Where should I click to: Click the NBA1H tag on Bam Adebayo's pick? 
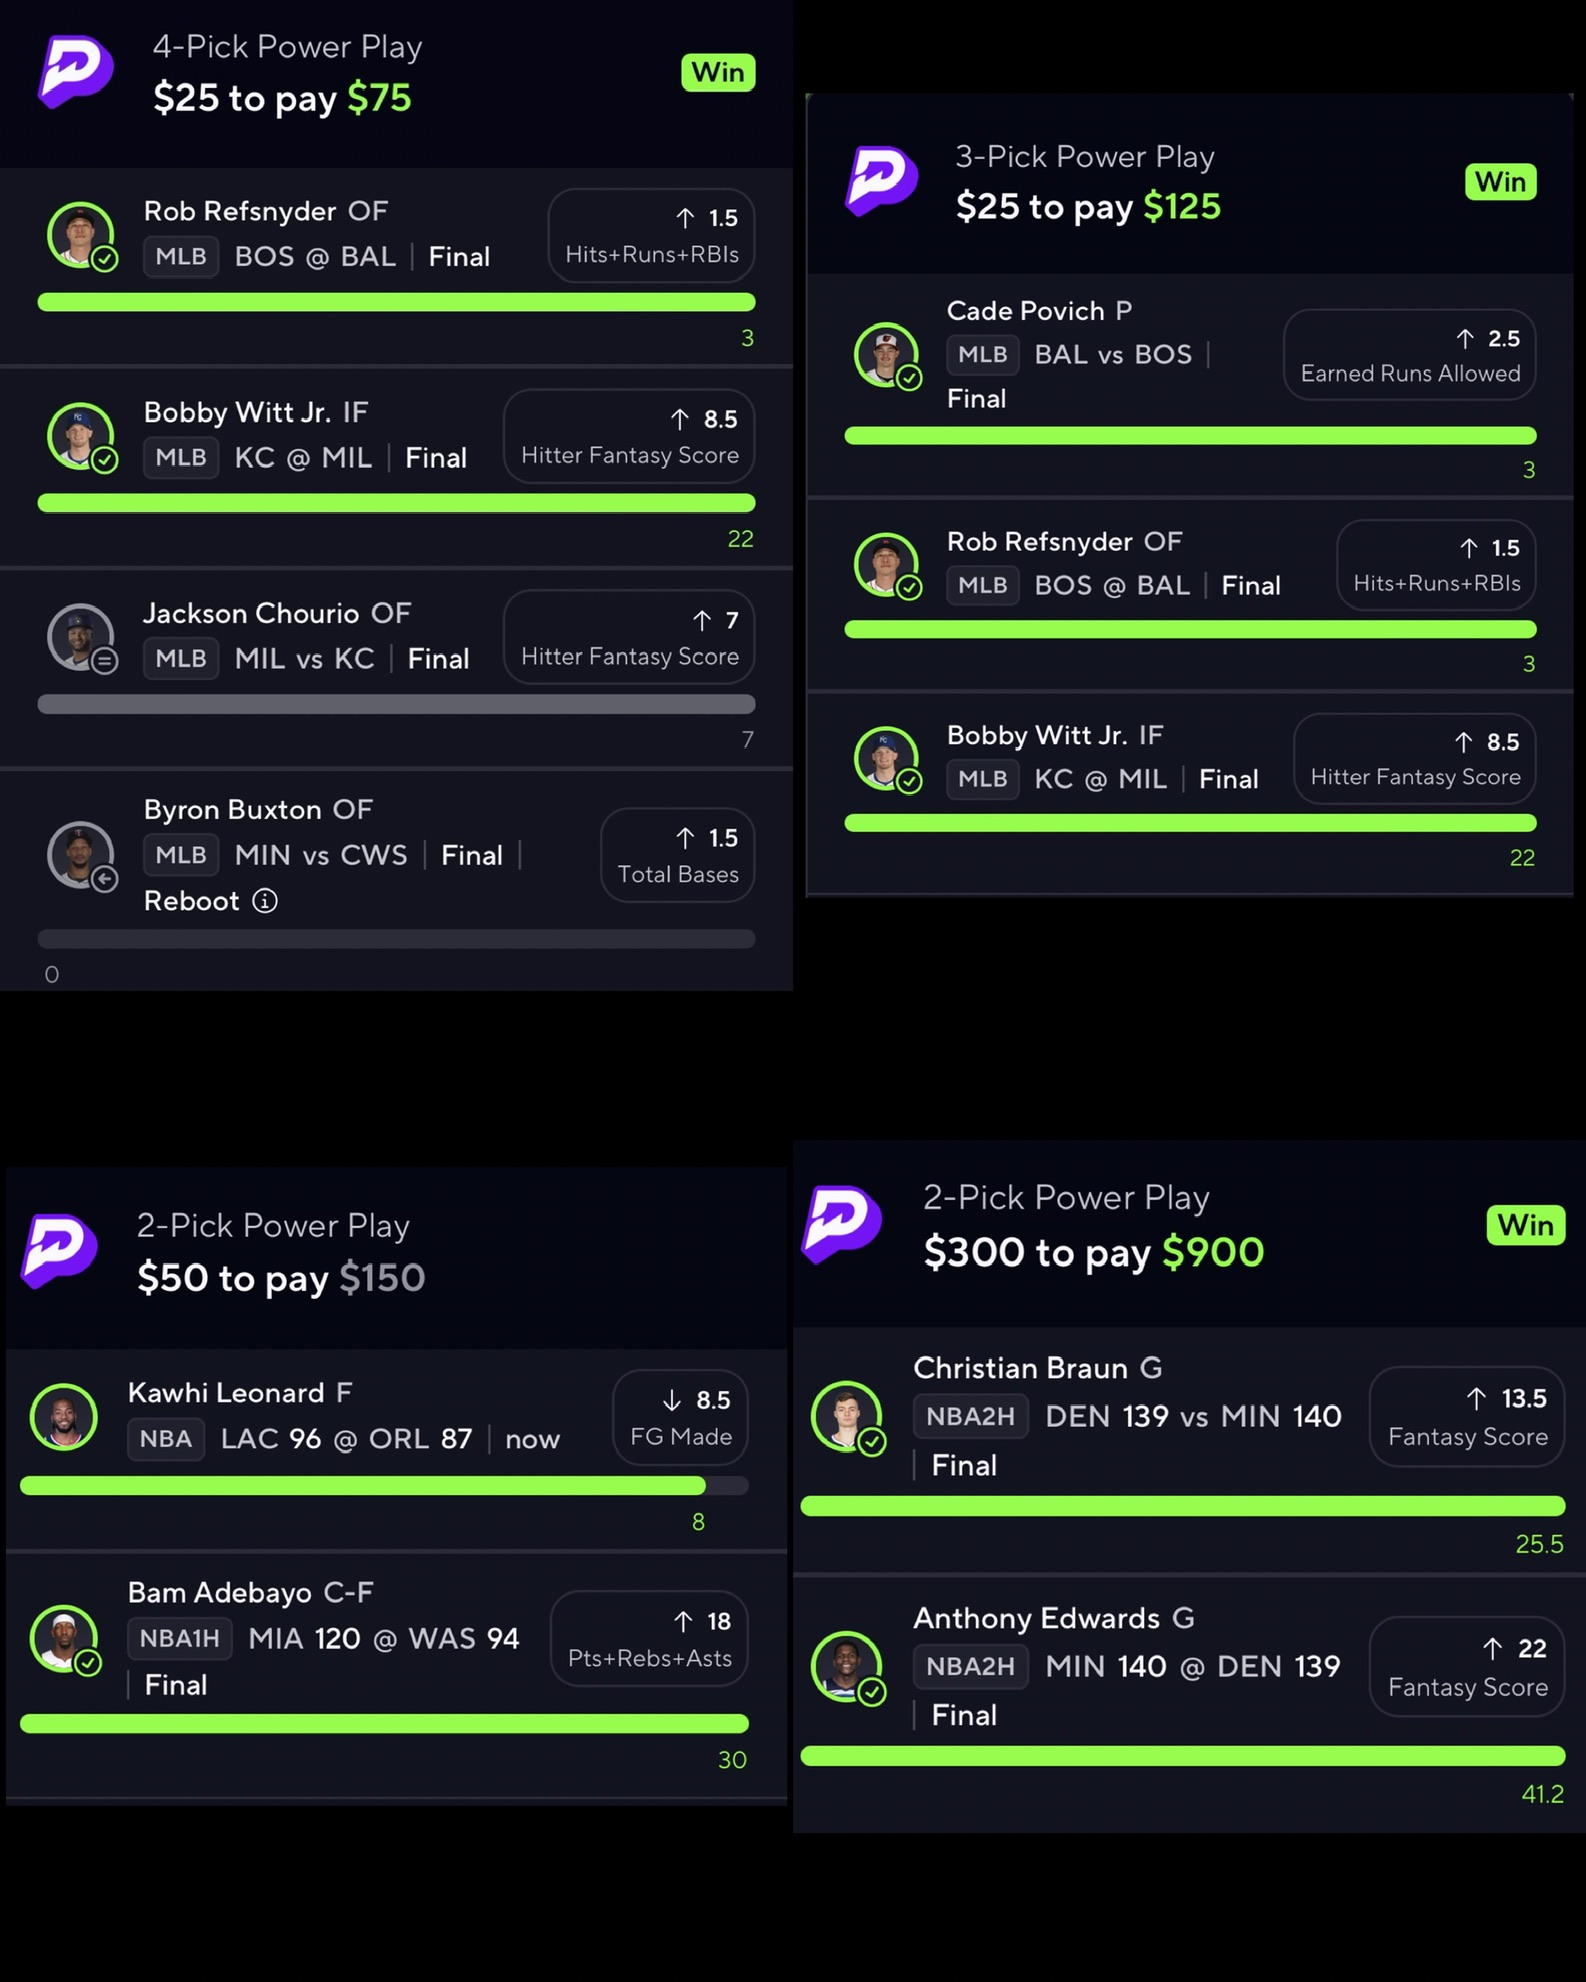pyautogui.click(x=179, y=1638)
